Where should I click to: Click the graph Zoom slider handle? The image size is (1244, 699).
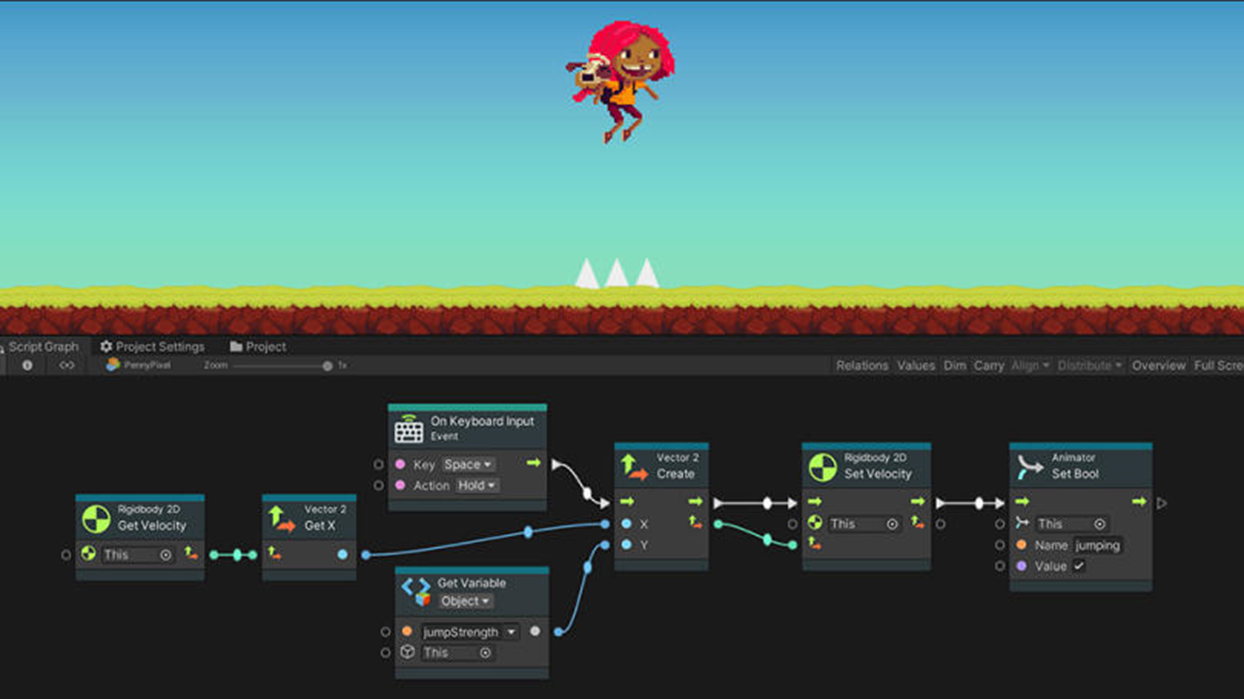[x=327, y=366]
